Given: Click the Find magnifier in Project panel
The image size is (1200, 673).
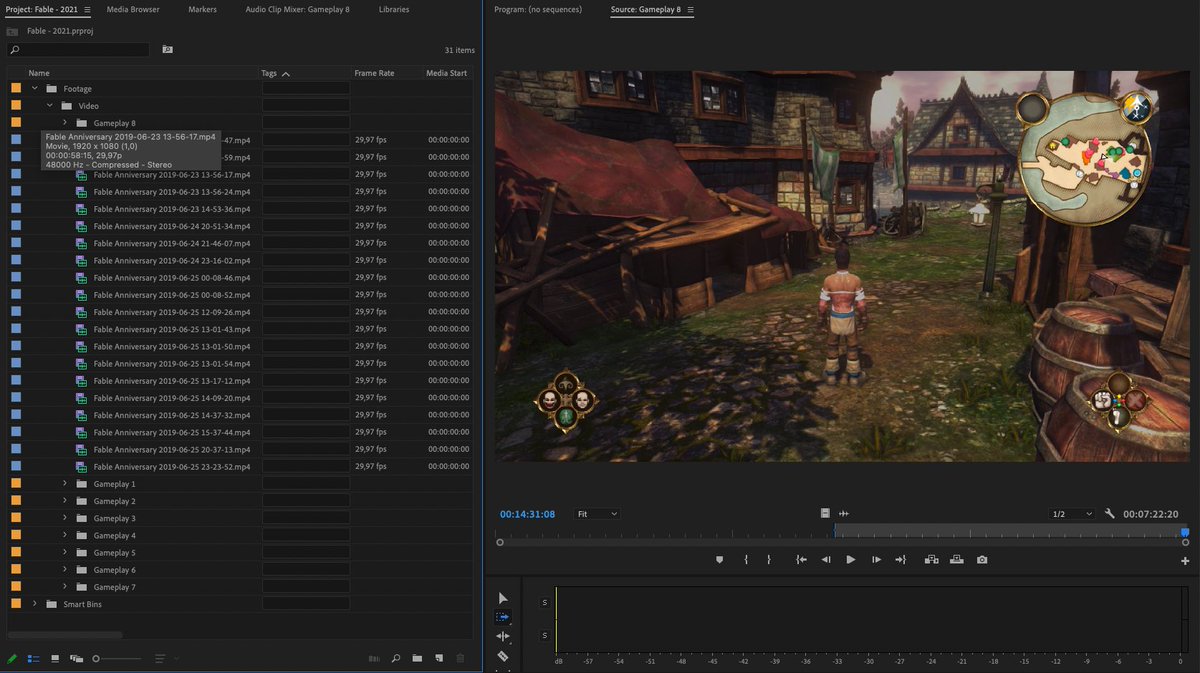Looking at the screenshot, I should (396, 659).
